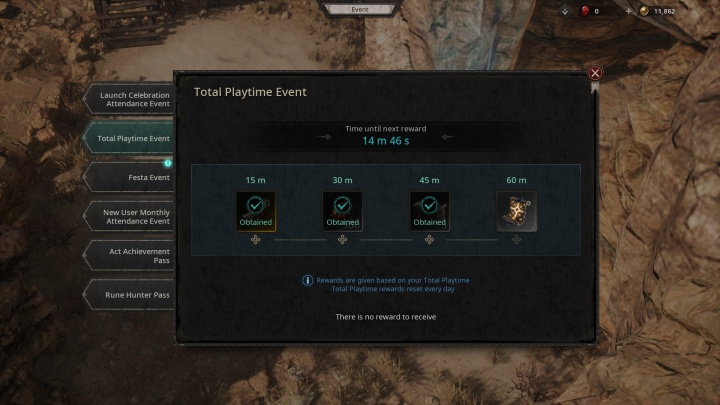Click the info icon near rewards note

307,280
